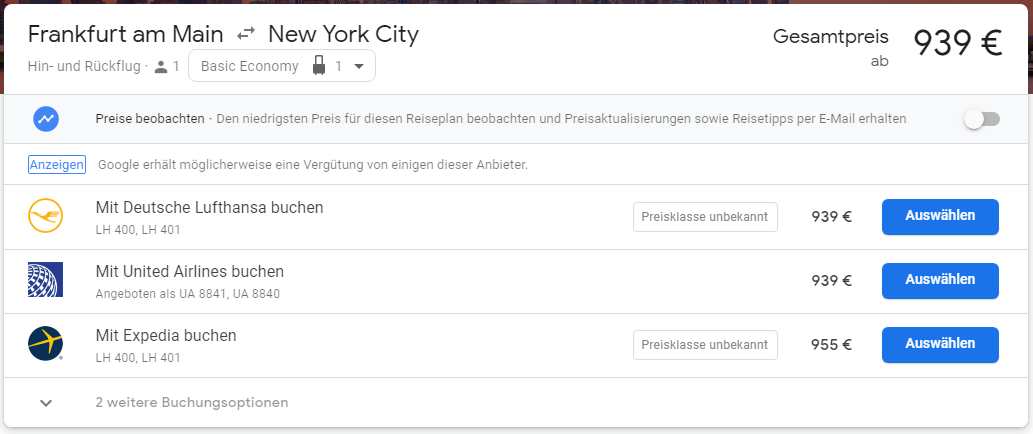
Task: Click the Gesamtpreis 939 € total
Action: (957, 43)
